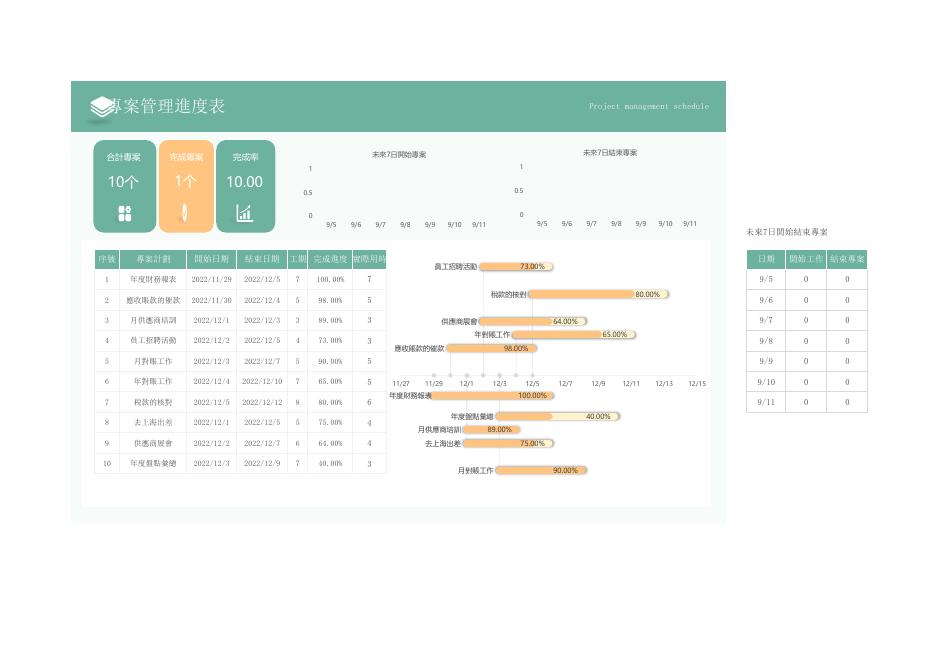Select the 開始工作 header in side table
Image resolution: width=936 pixels, height=662 pixels.
[x=806, y=259]
